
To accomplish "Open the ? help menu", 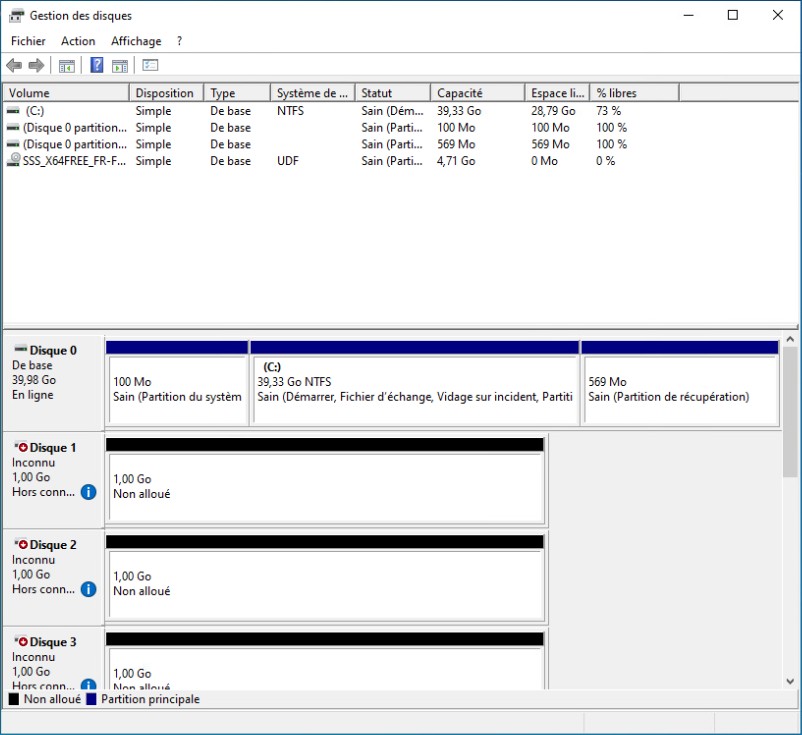I will coord(179,41).
